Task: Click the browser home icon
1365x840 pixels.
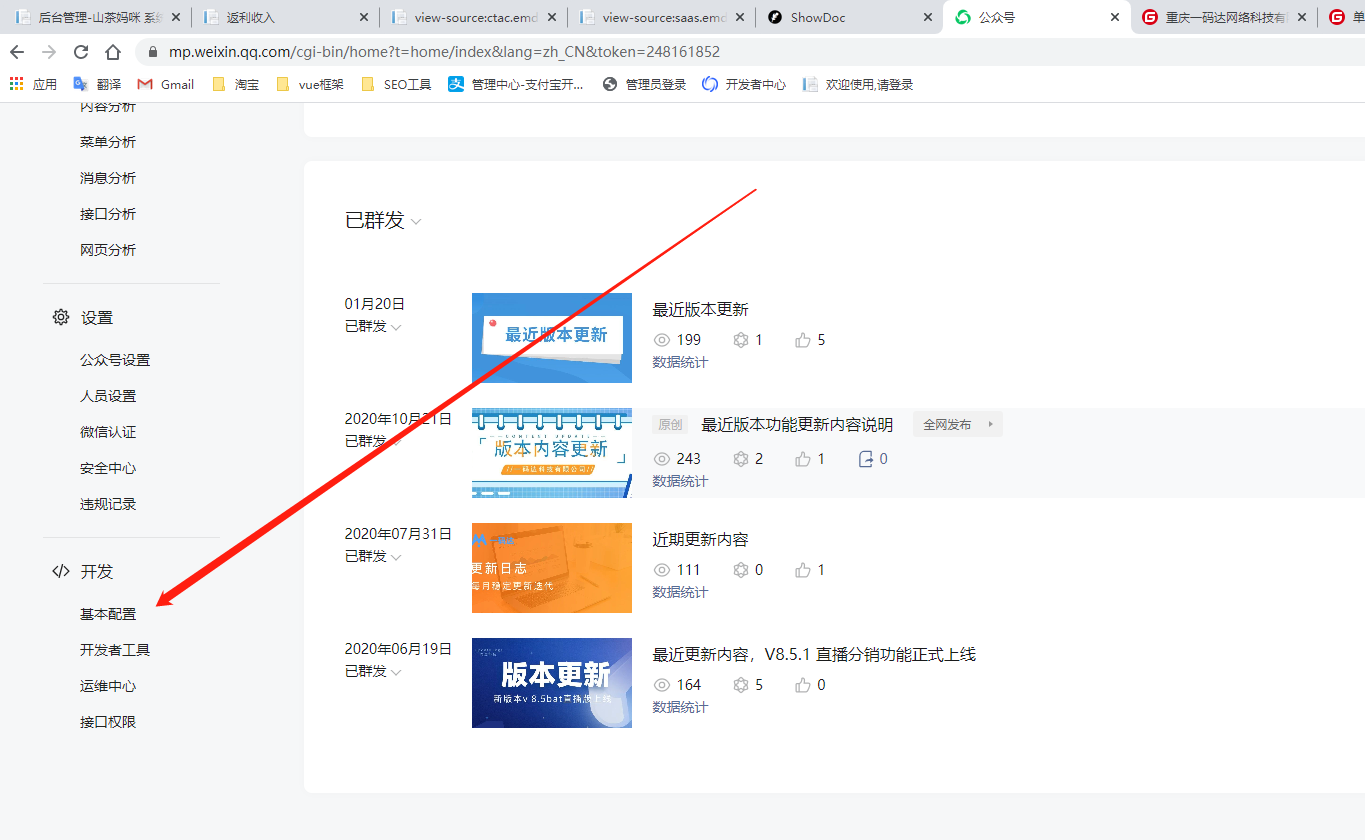Action: (x=113, y=52)
